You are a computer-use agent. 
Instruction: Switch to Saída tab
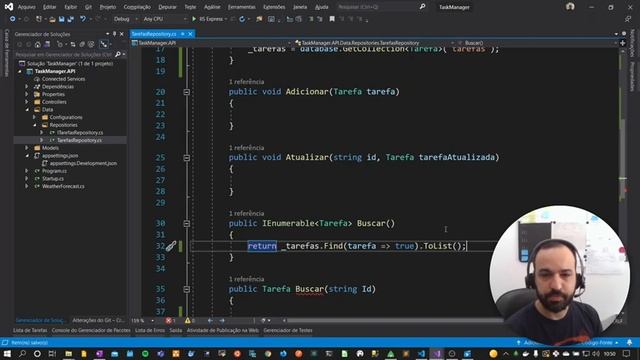pos(176,330)
